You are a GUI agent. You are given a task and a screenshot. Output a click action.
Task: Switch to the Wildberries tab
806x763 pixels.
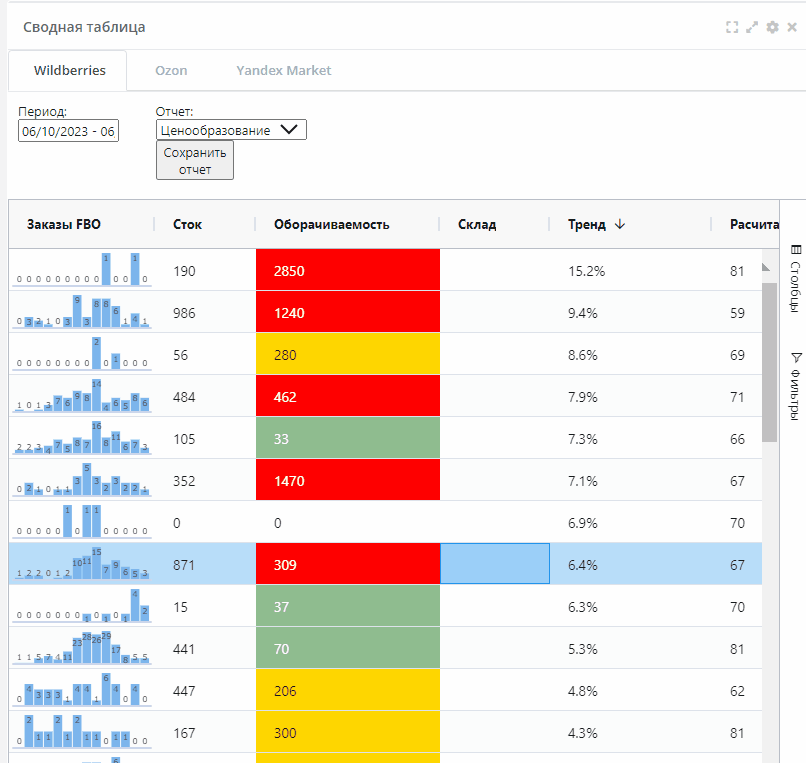[x=69, y=70]
